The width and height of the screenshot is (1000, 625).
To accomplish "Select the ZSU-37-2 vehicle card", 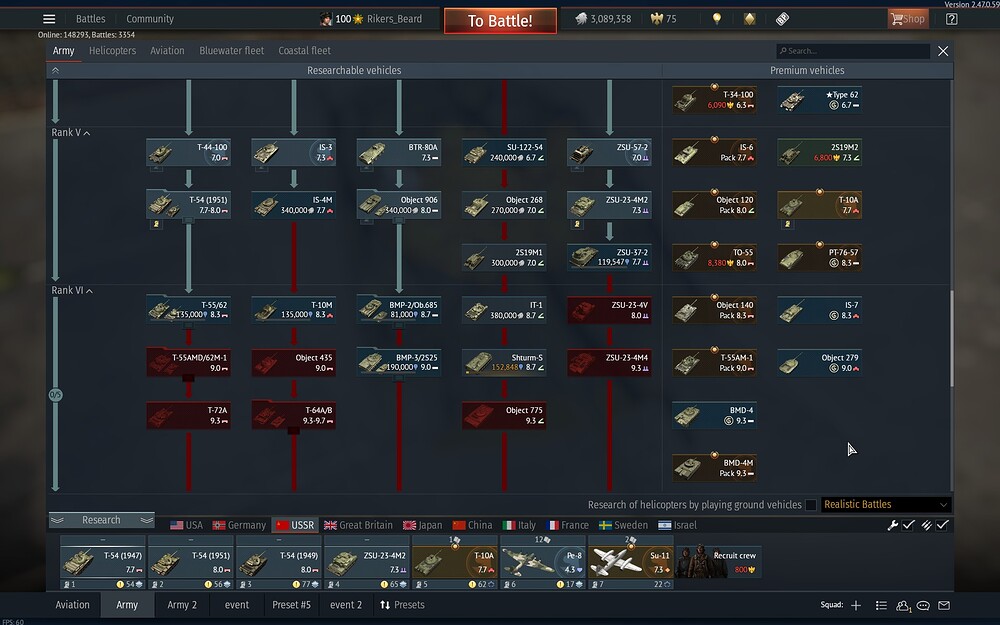I will 609,258.
